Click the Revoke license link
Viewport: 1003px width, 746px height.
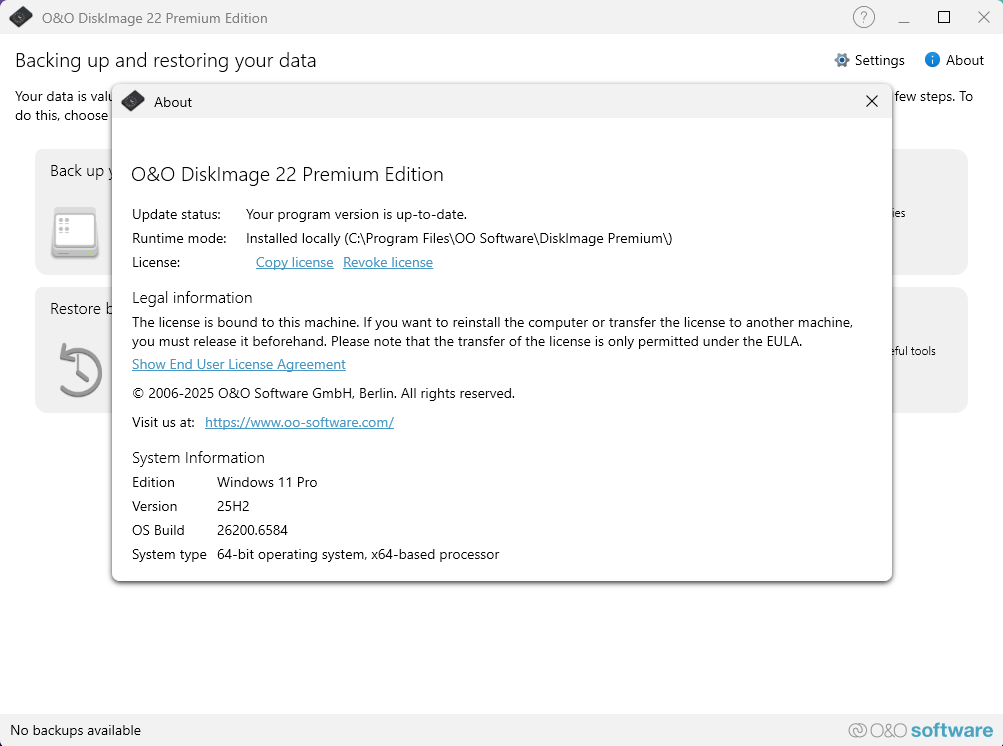click(388, 262)
